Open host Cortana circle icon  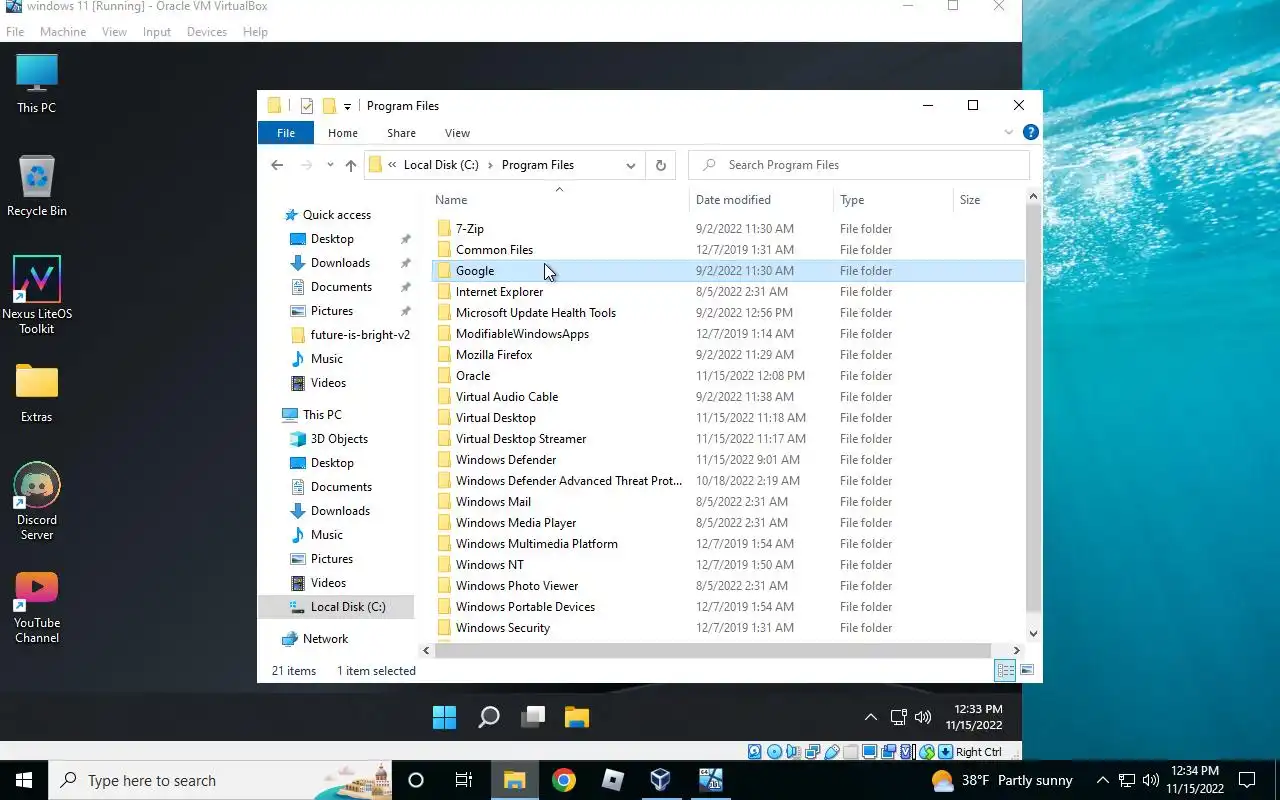coord(416,780)
